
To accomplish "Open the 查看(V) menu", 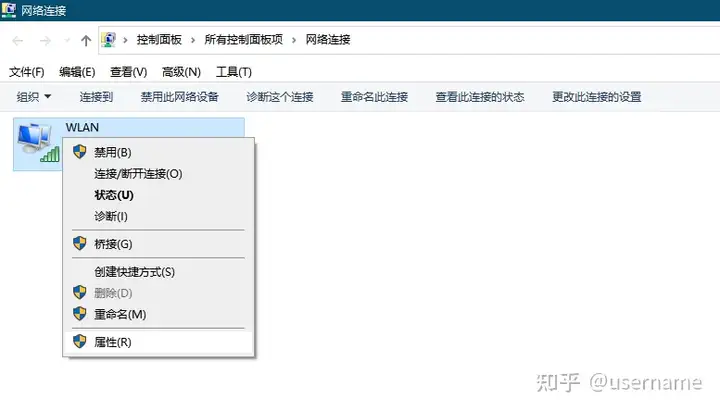I will click(129, 72).
